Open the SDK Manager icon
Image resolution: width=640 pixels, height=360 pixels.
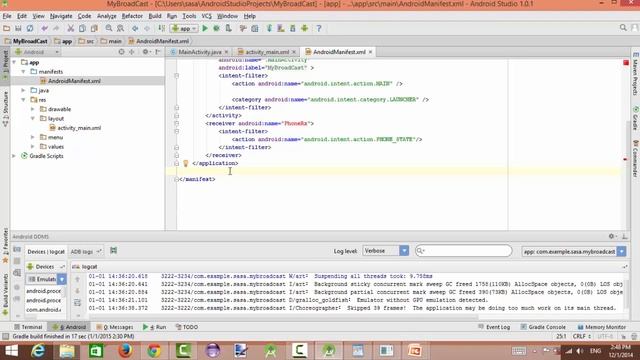(293, 28)
